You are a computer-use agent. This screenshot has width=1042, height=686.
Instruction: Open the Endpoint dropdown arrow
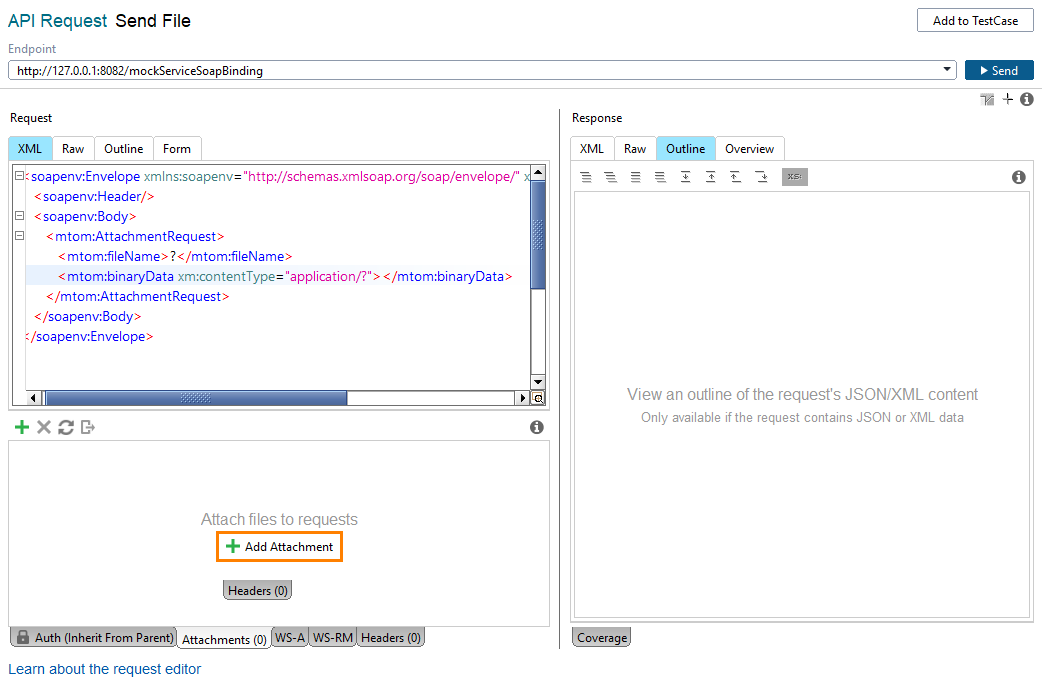[x=946, y=70]
